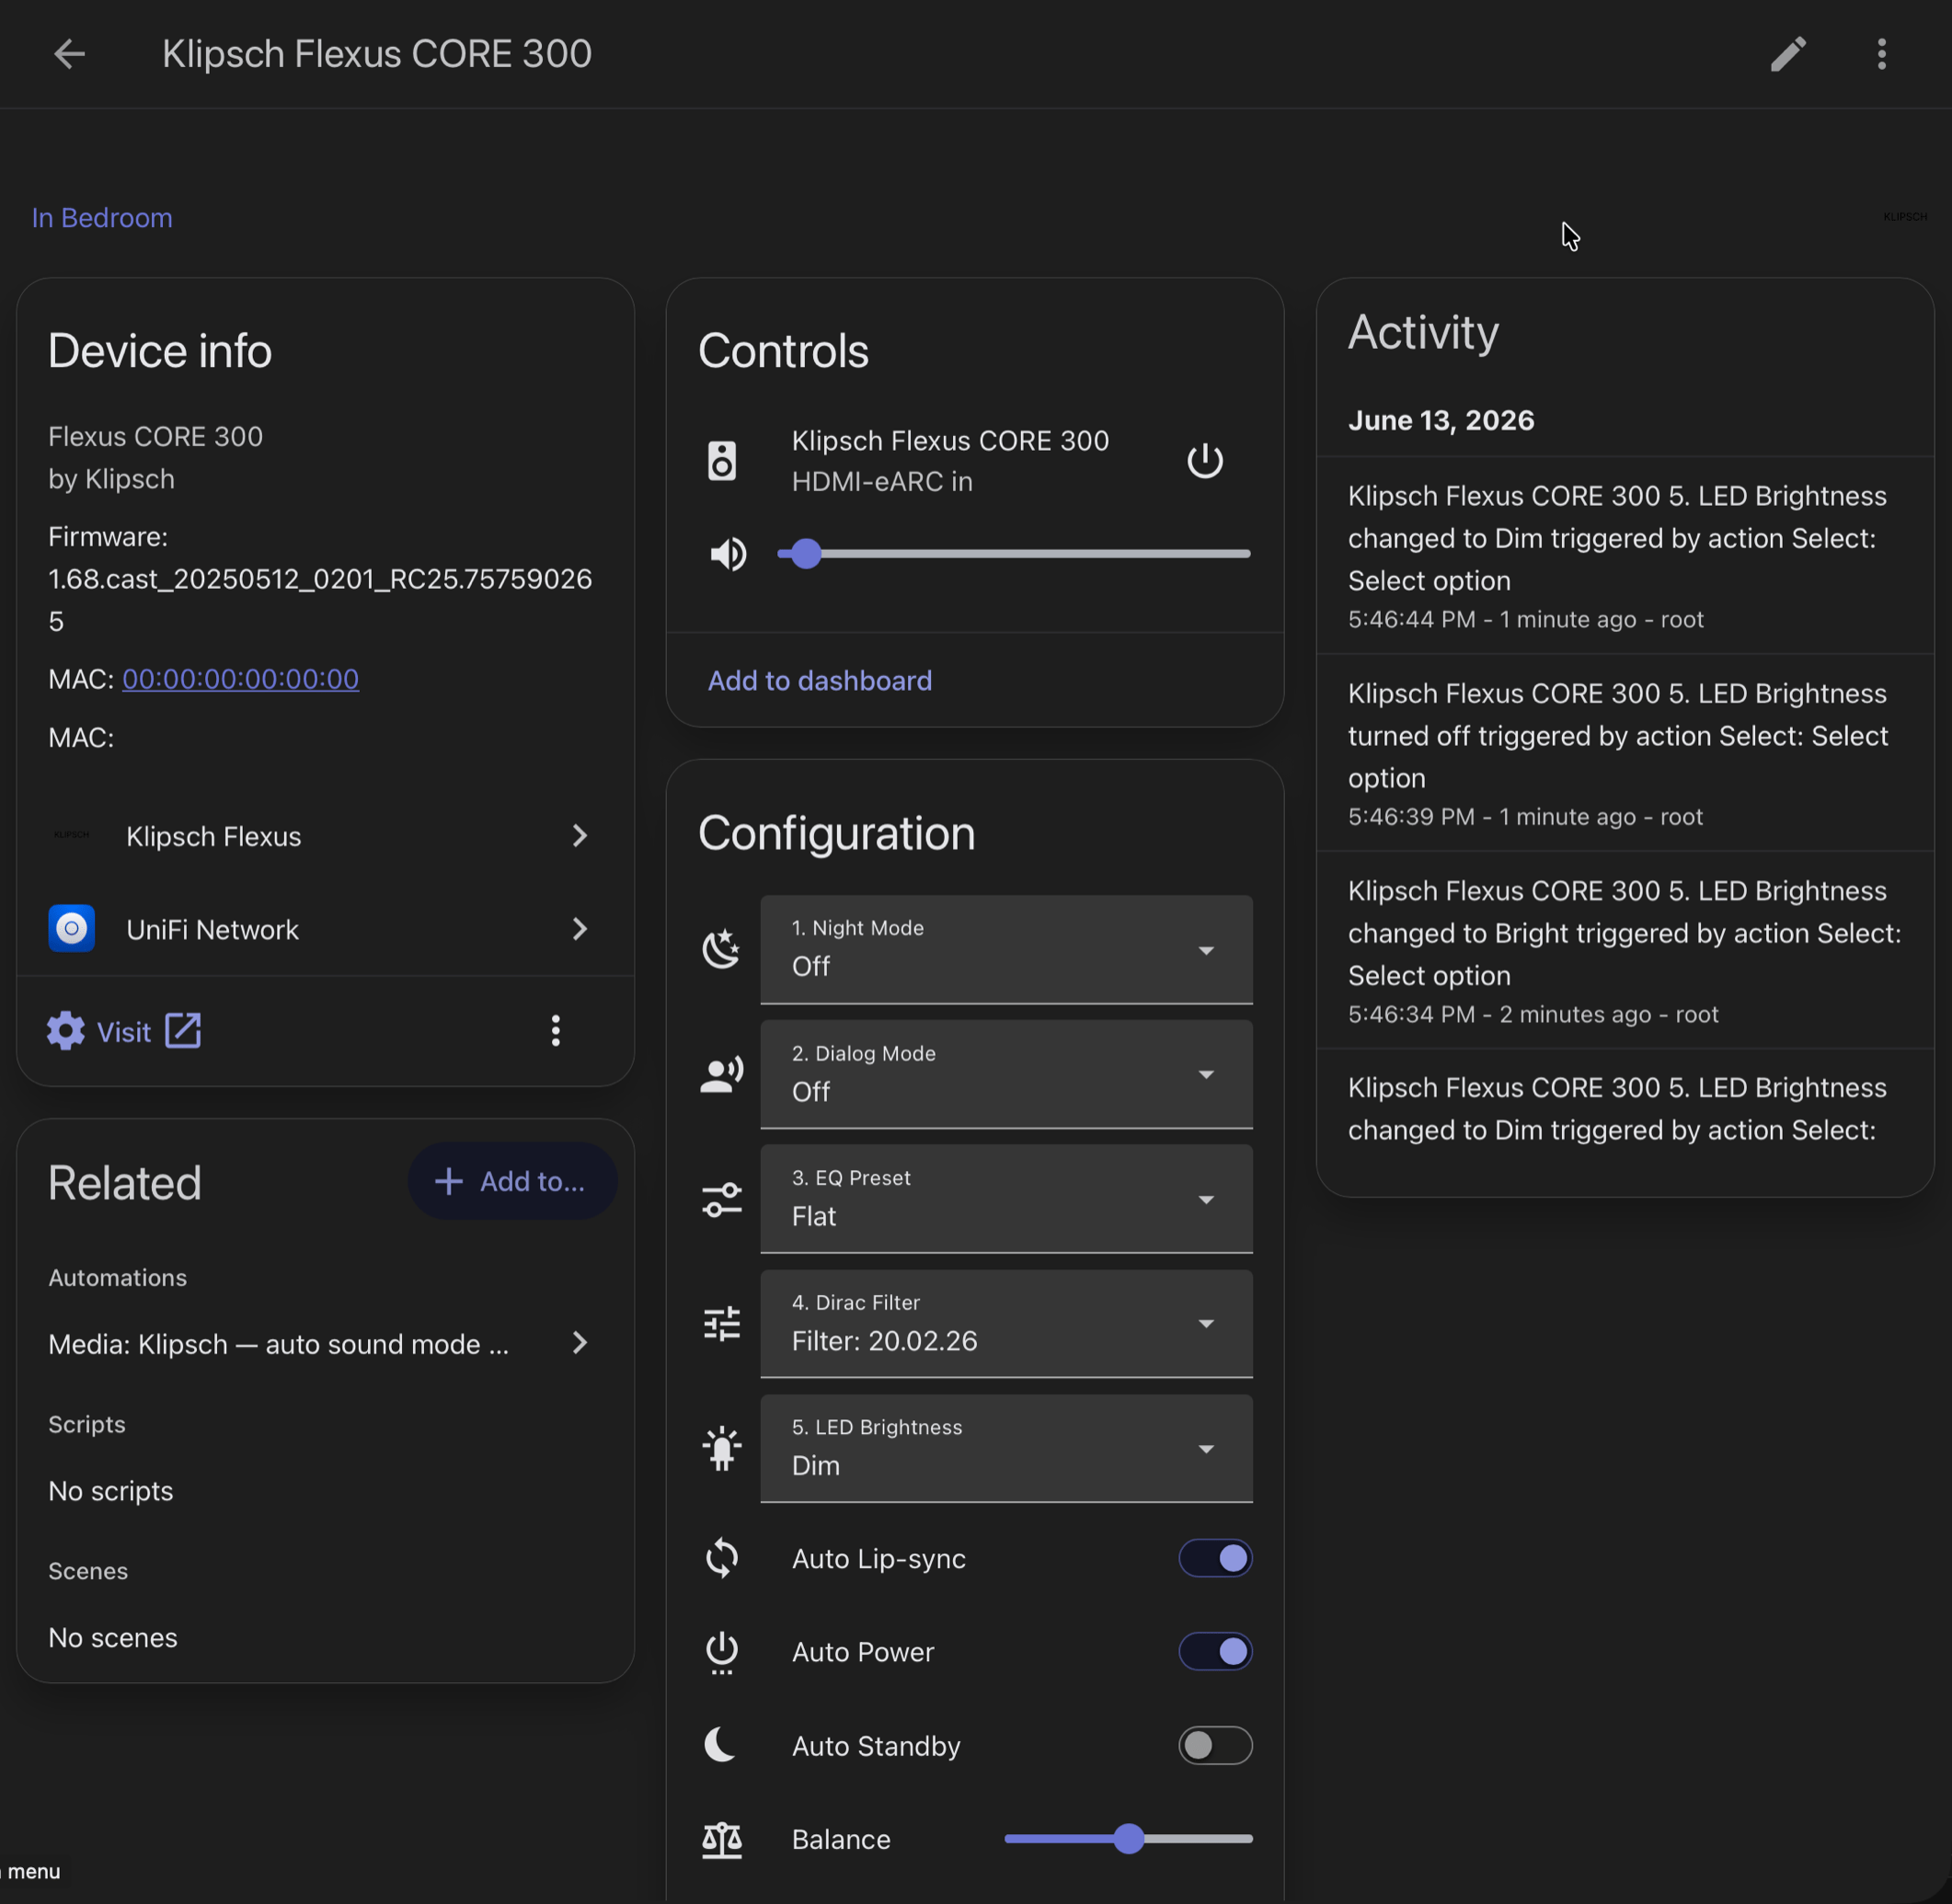Open the Klipsch Flexus integration chevron
1952x1904 pixels.
(579, 836)
